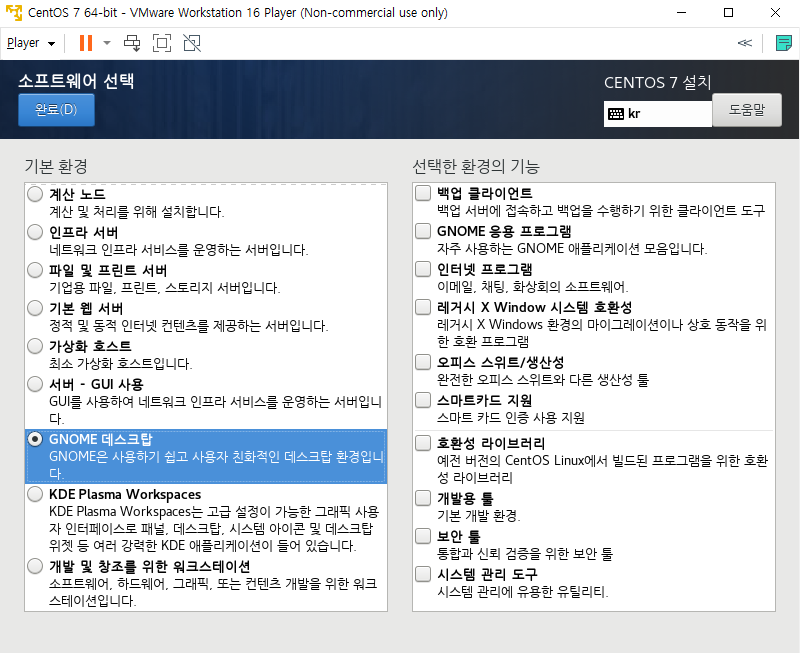
Task: Enable the 호환성 라이브러리 checkbox
Action: [423, 443]
